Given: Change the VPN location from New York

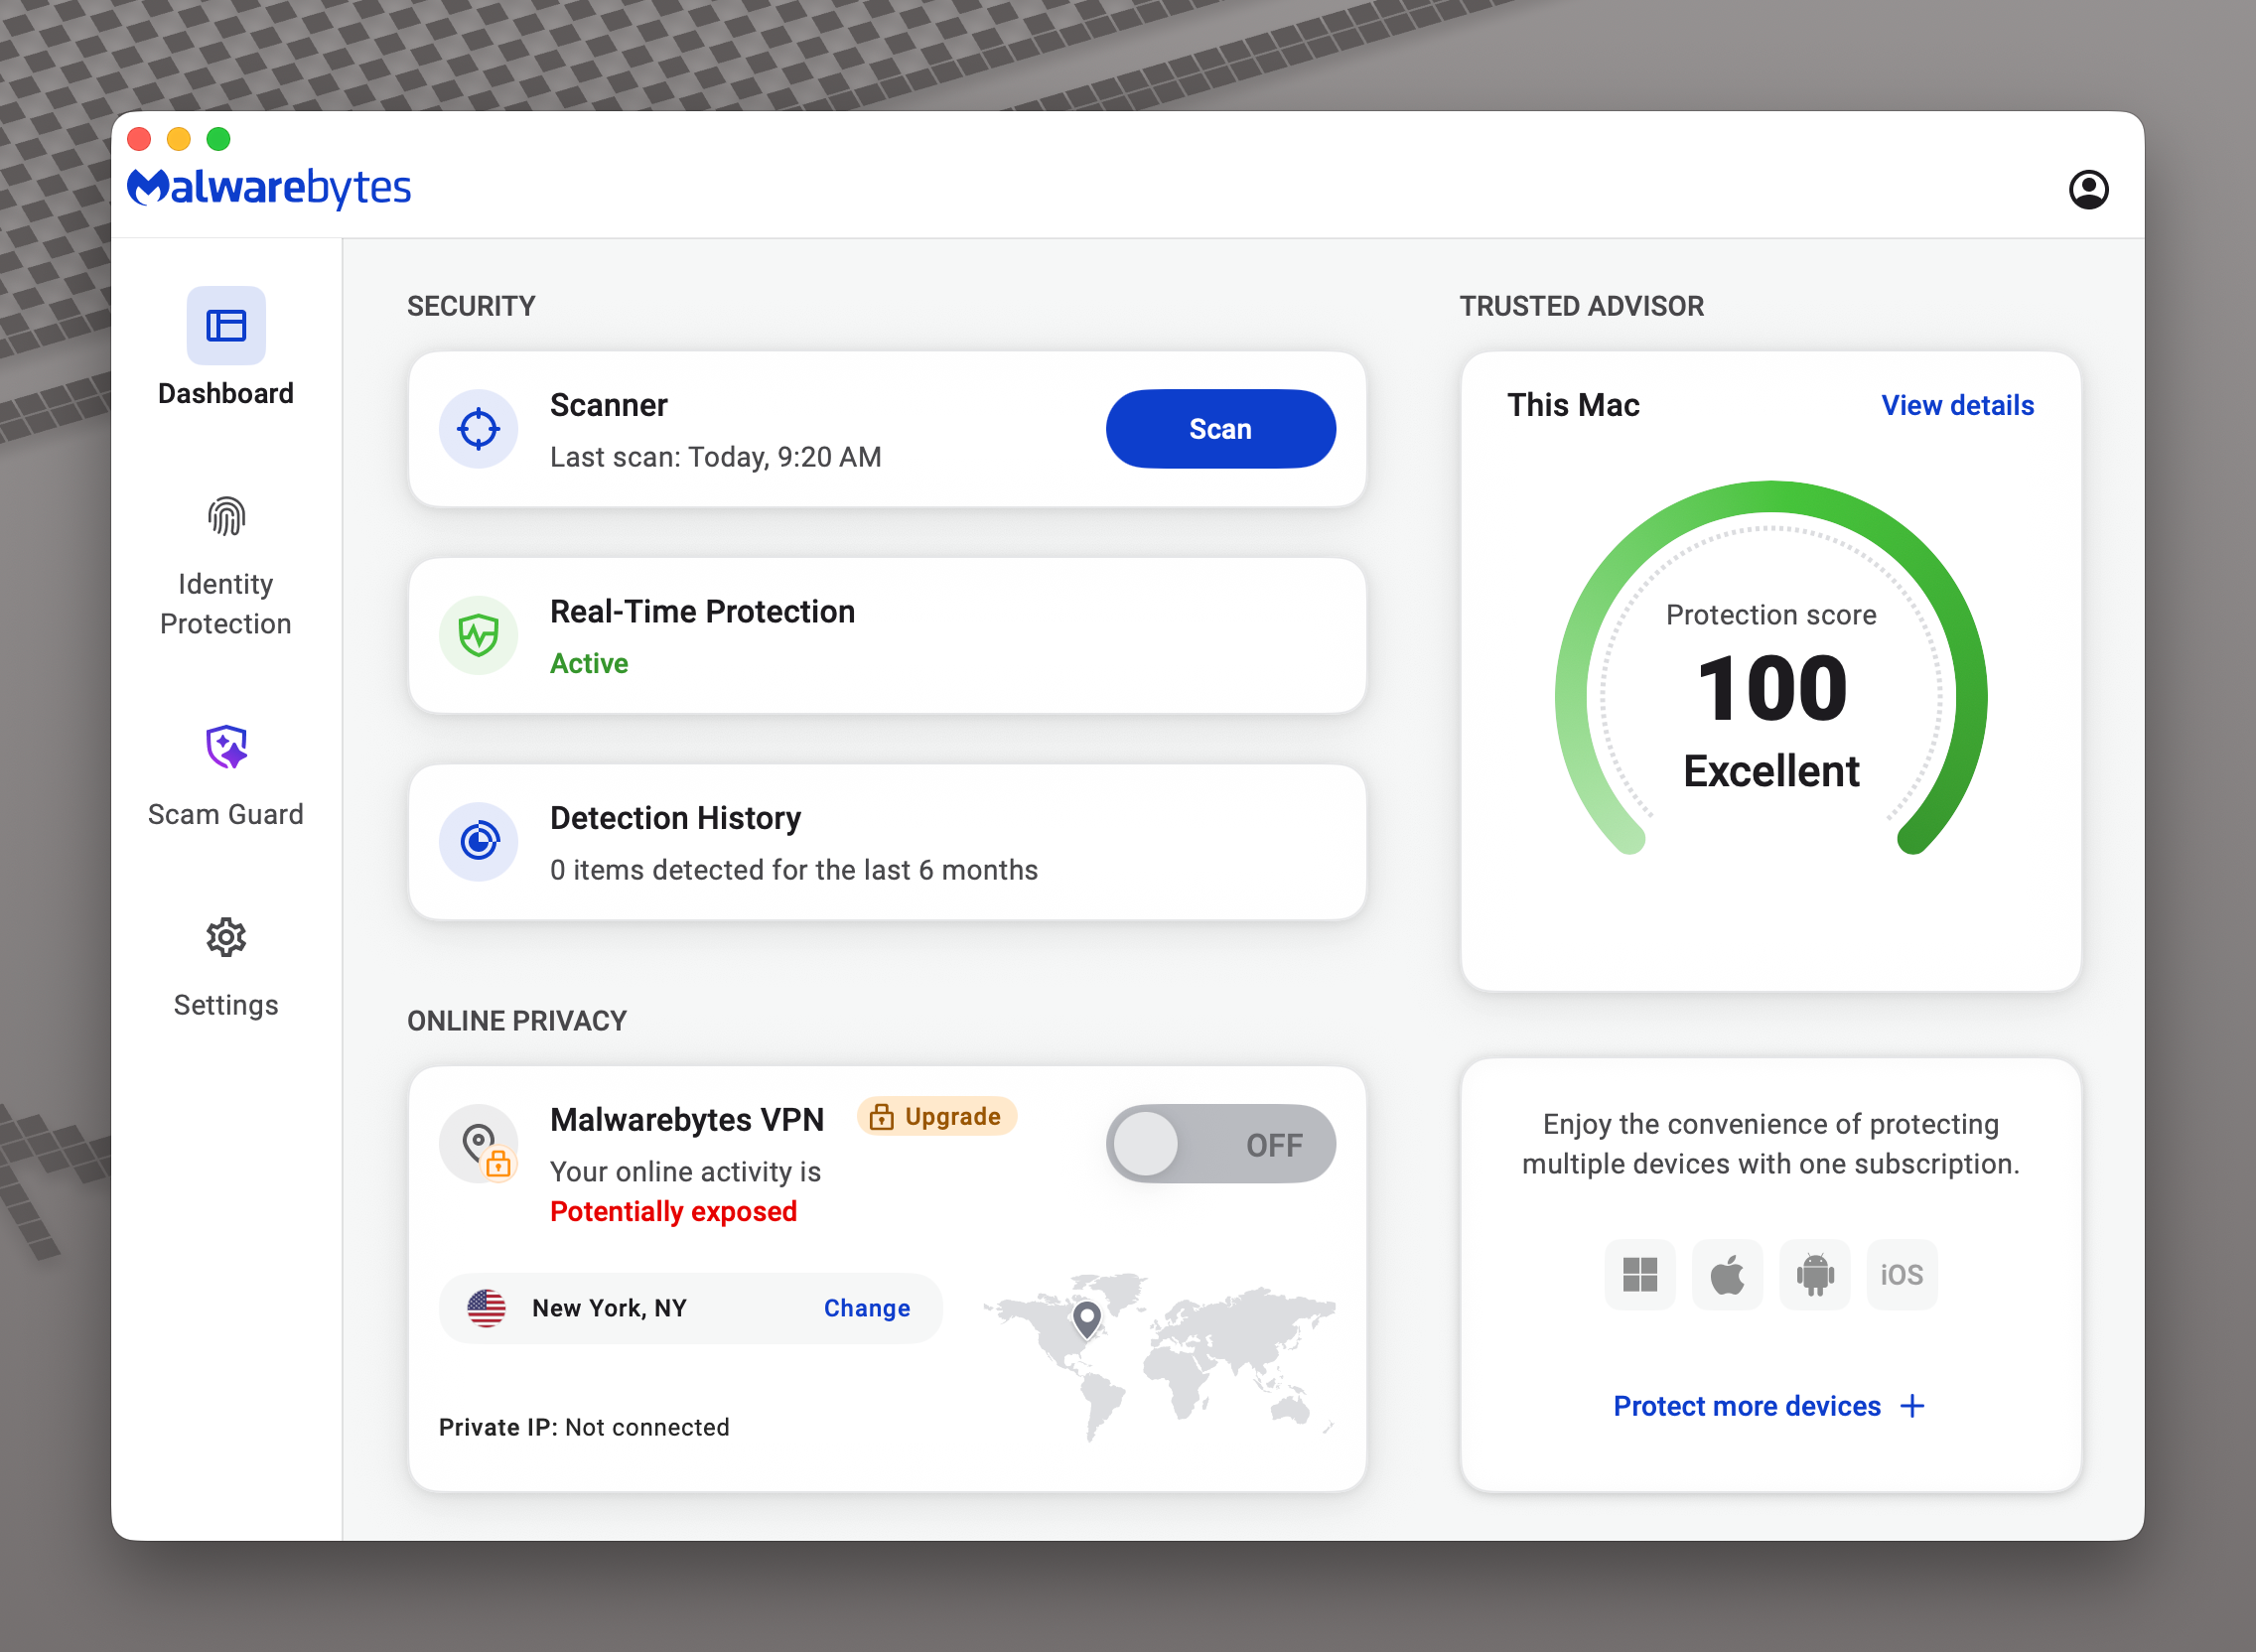Looking at the screenshot, I should tap(866, 1308).
